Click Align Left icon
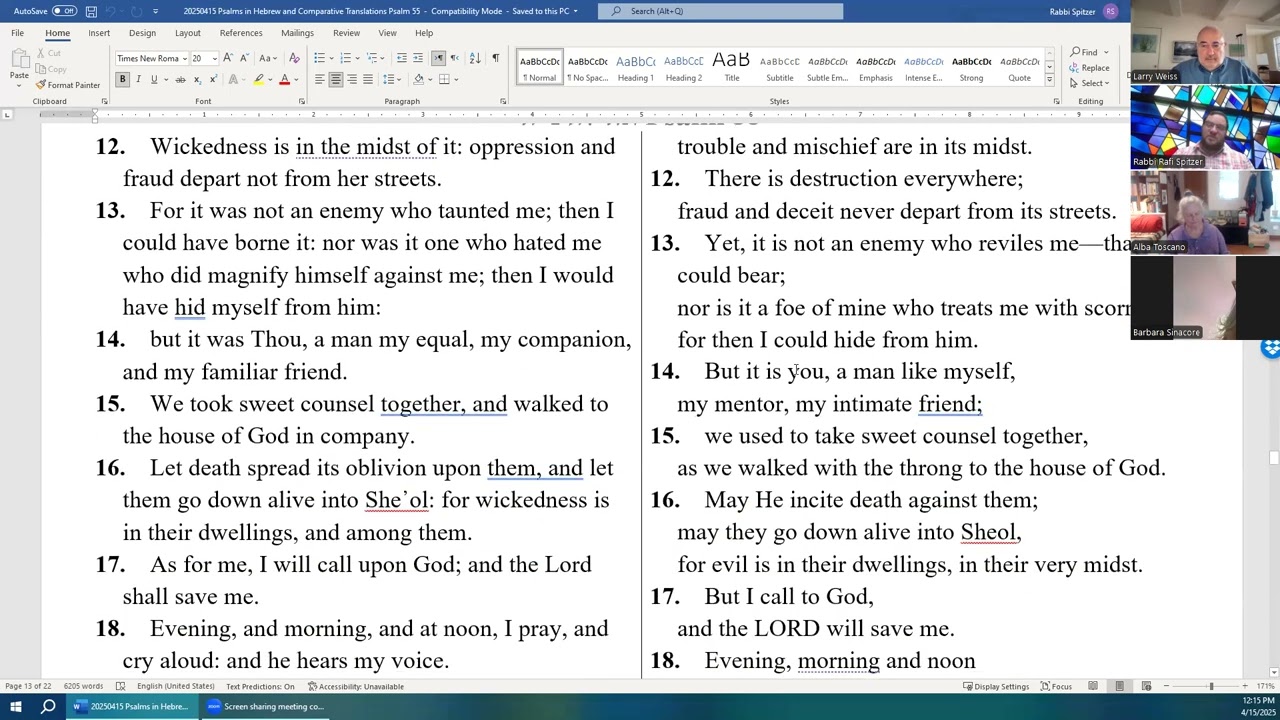 pyautogui.click(x=320, y=79)
